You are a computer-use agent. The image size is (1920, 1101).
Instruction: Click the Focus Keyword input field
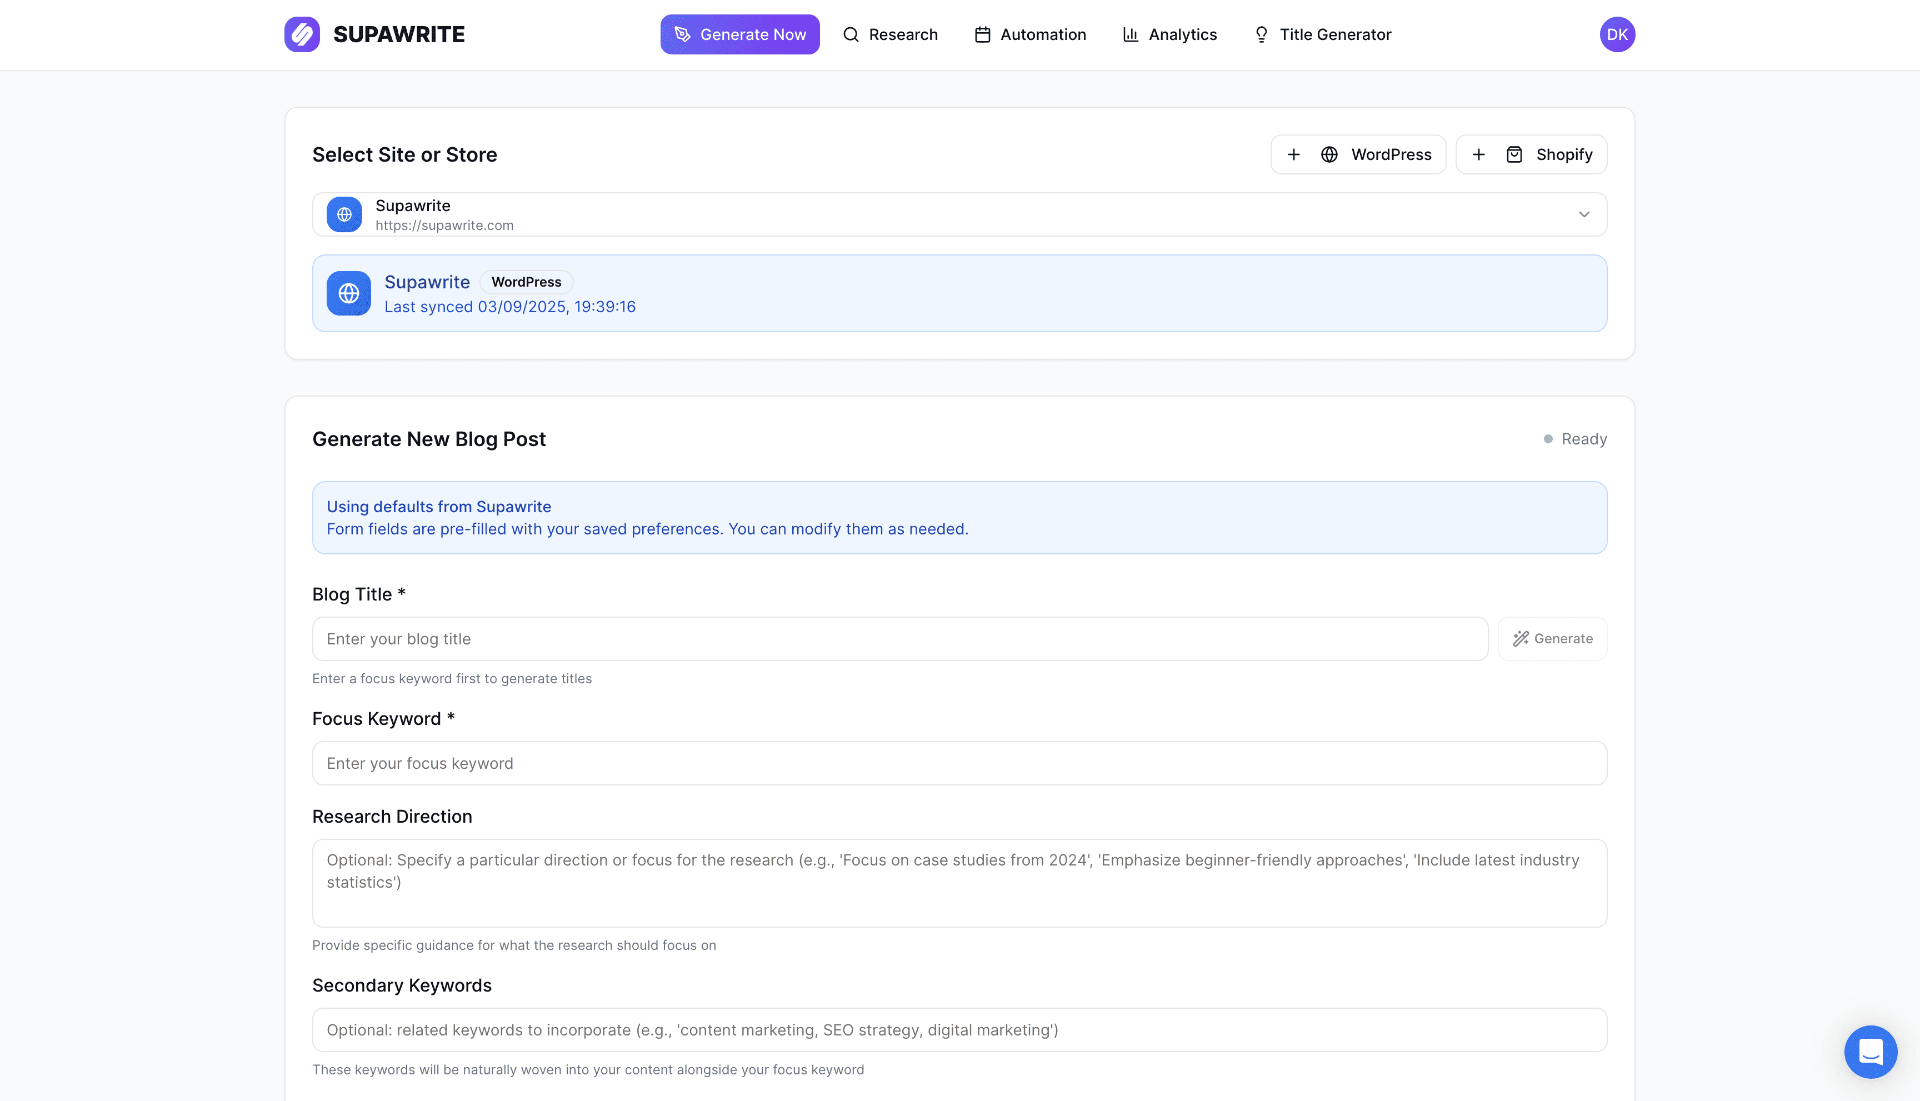pyautogui.click(x=959, y=763)
